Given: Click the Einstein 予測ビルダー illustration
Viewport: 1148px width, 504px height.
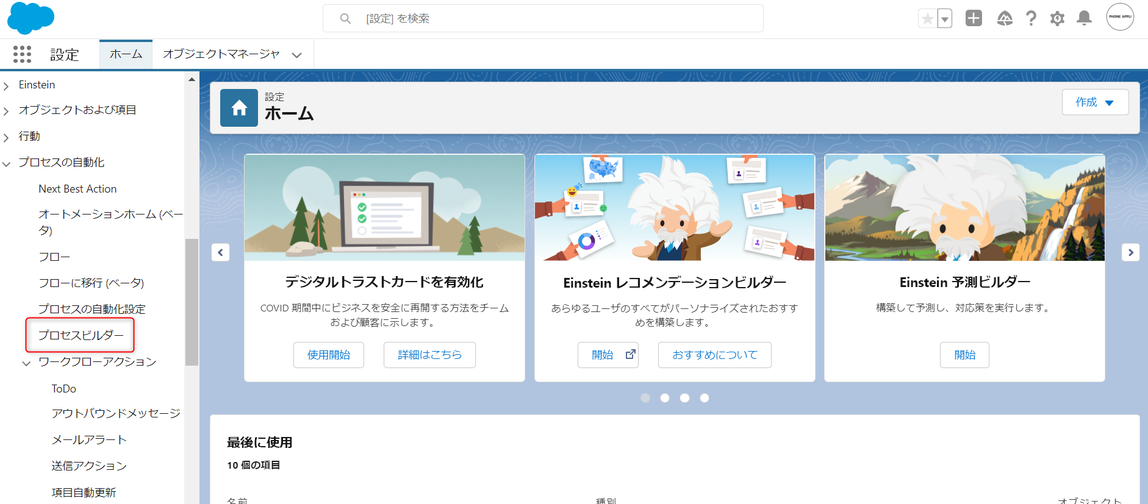Looking at the screenshot, I should click(x=964, y=208).
